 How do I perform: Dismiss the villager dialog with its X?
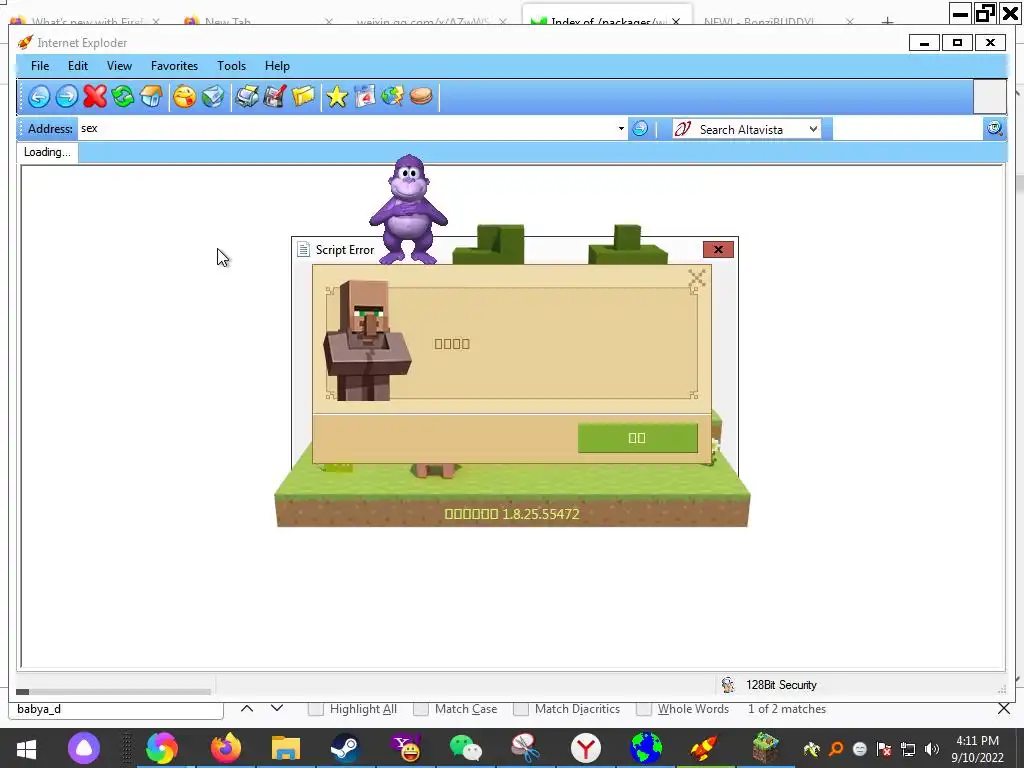(x=697, y=278)
